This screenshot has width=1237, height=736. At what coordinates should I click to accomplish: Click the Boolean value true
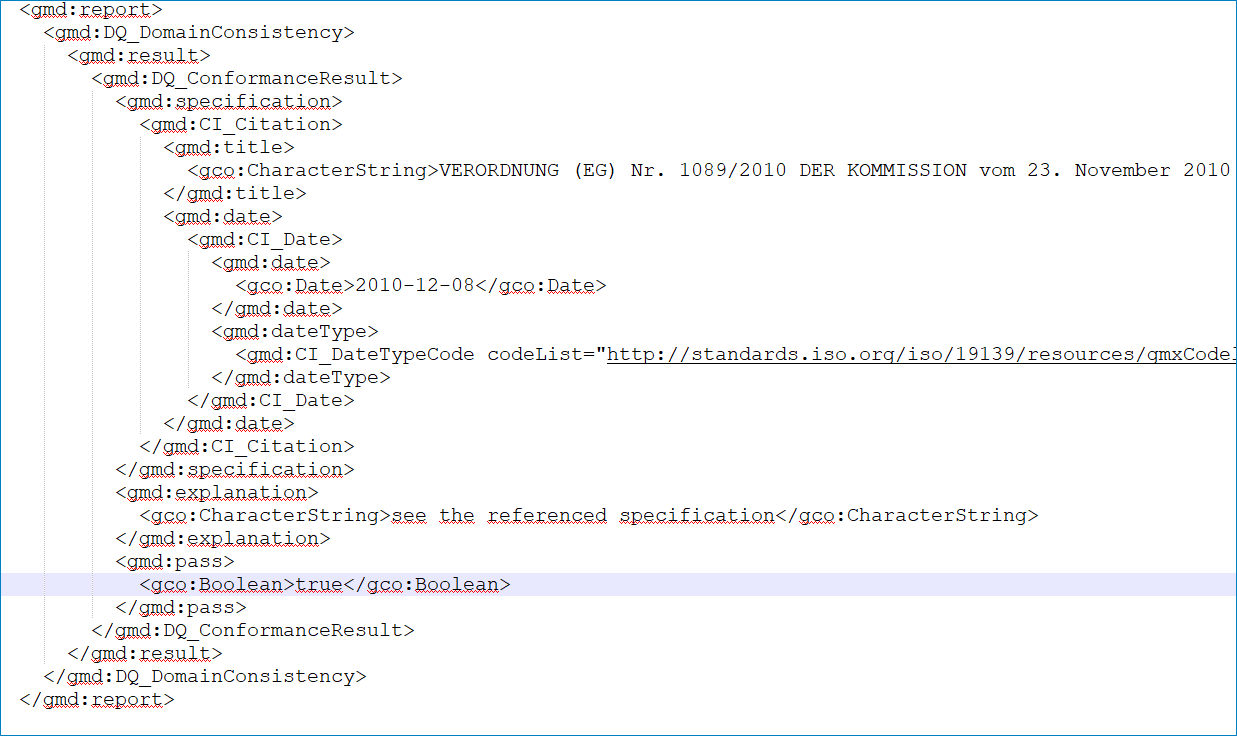pyautogui.click(x=319, y=584)
